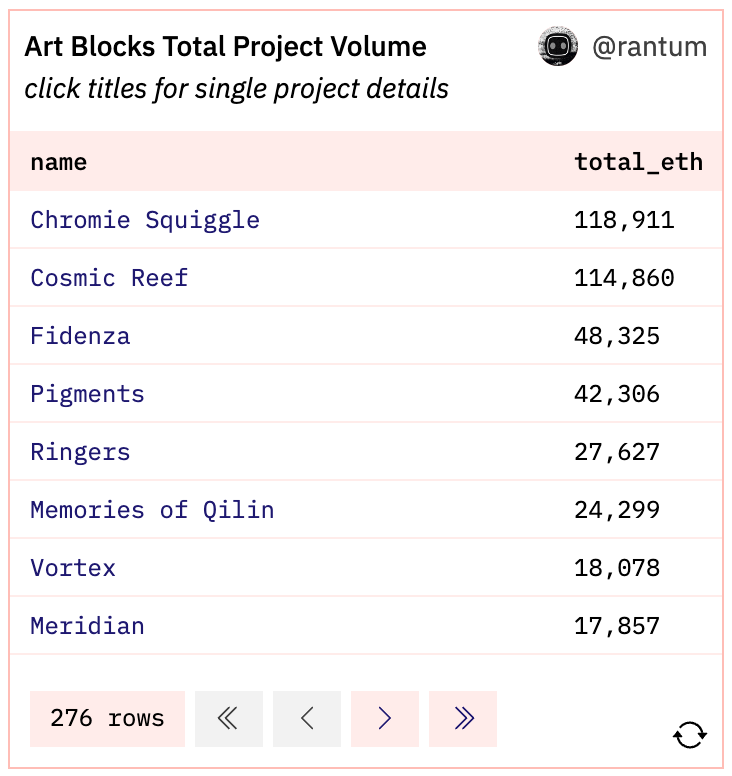732x776 pixels.
Task: Open Art Blocks Total Project Volume title
Action: click(225, 47)
